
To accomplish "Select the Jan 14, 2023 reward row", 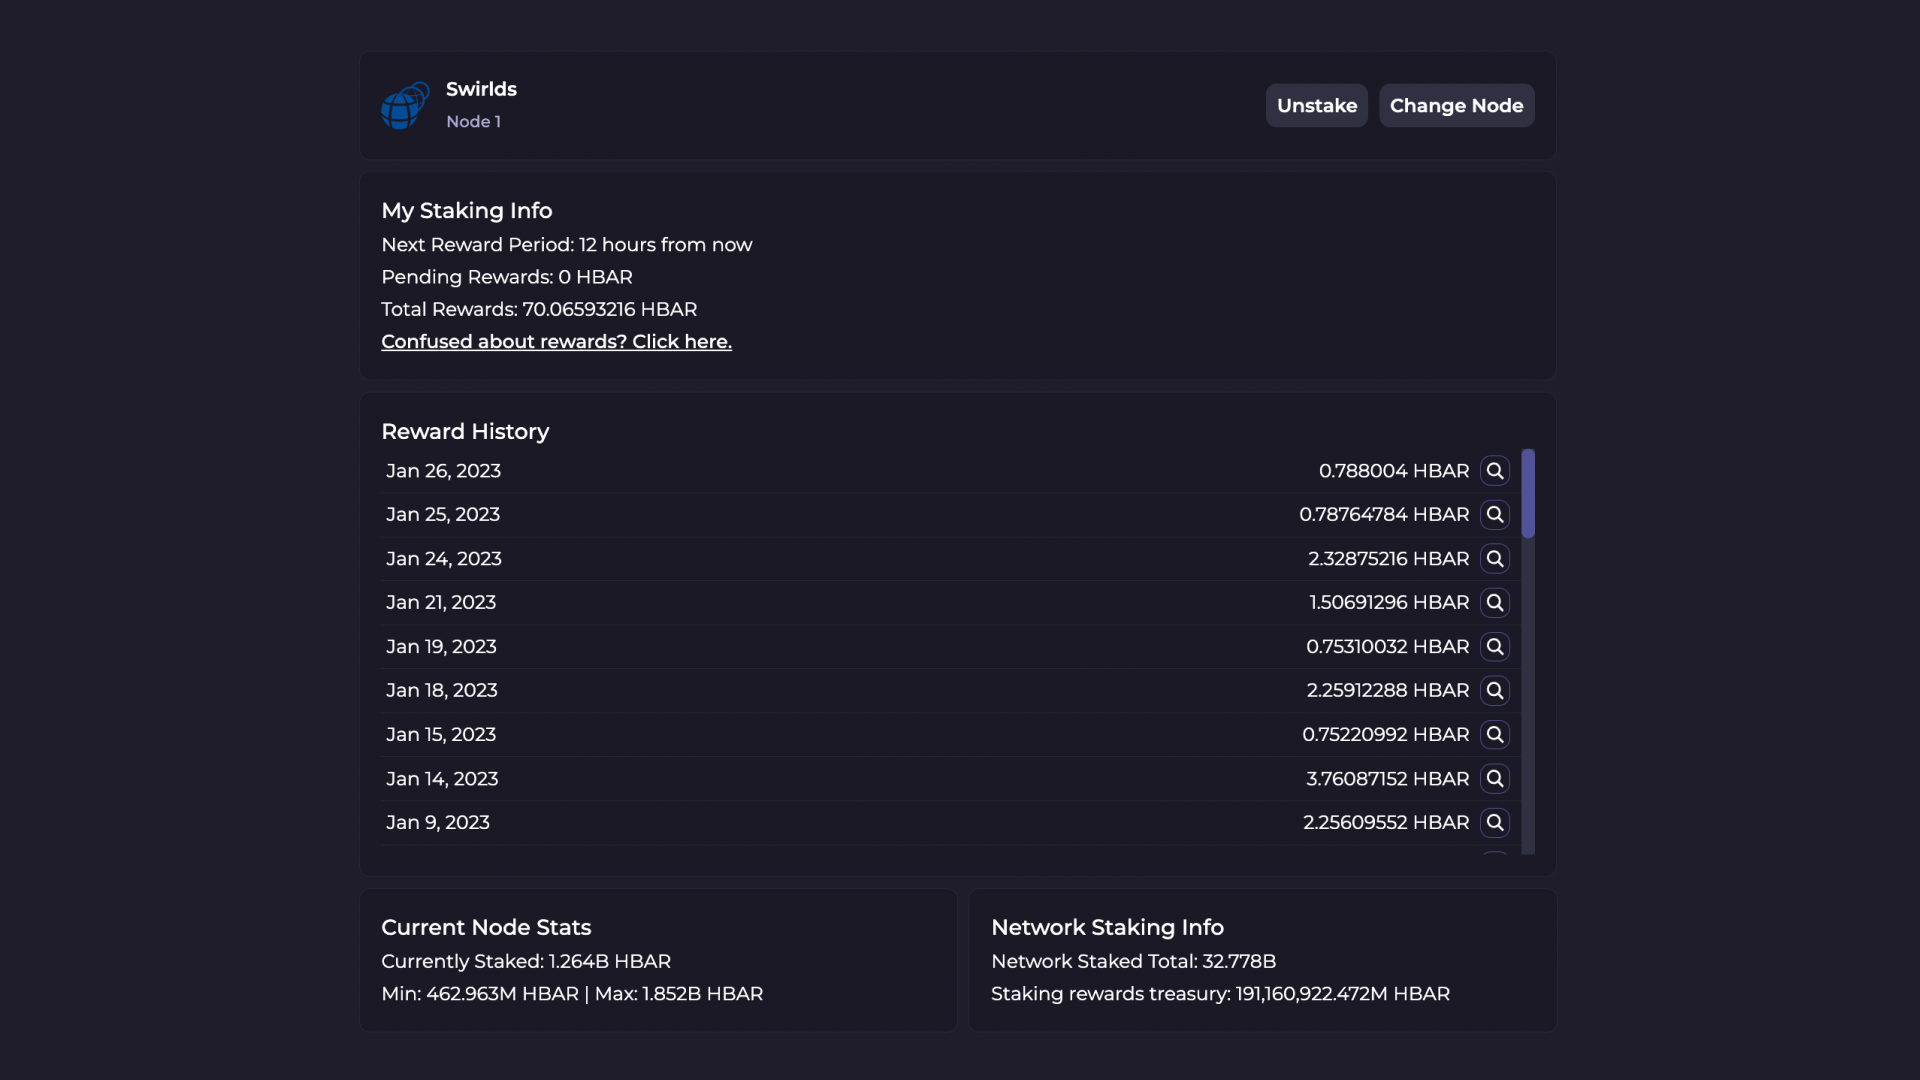I will [442, 779].
